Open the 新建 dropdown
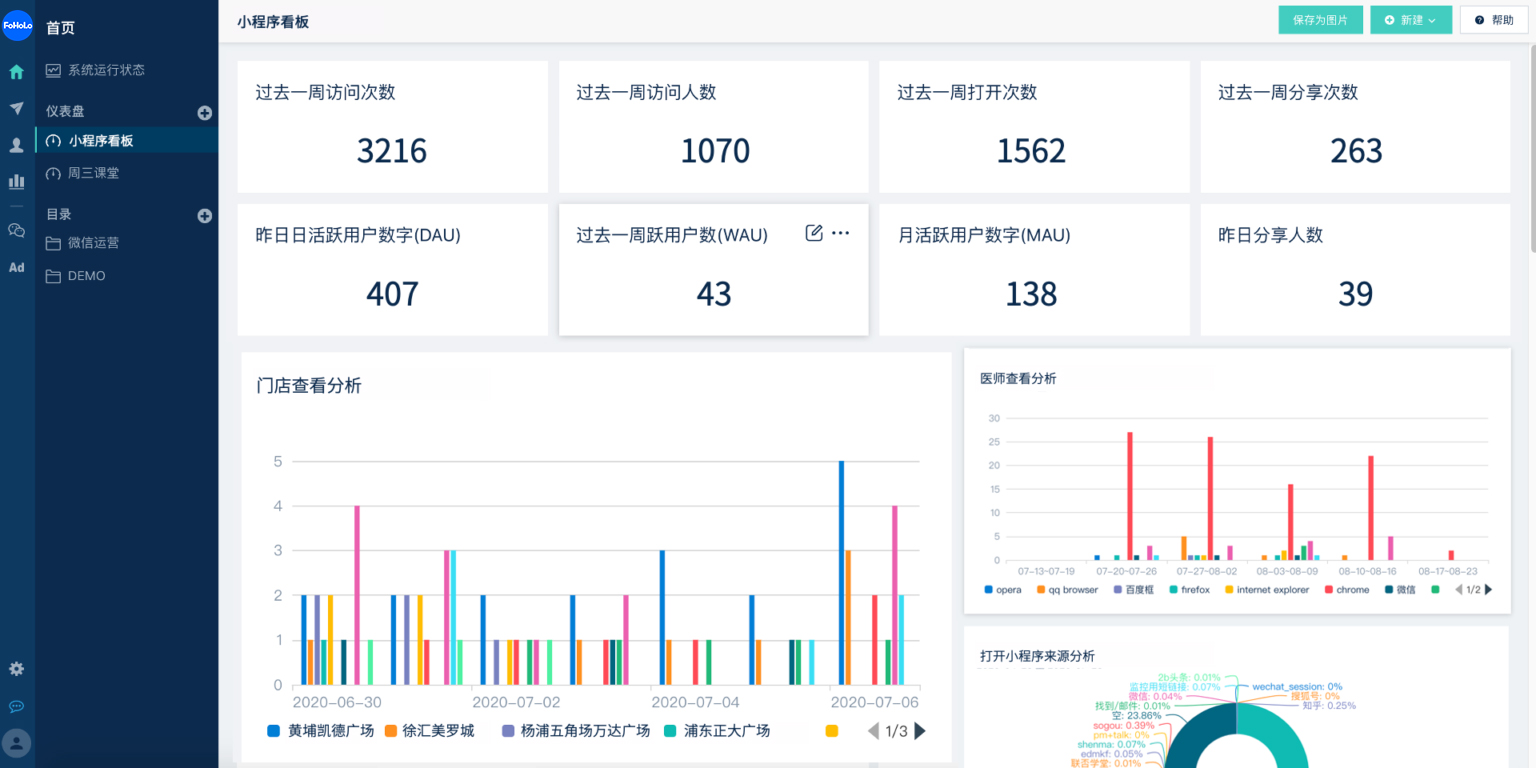 click(1411, 20)
